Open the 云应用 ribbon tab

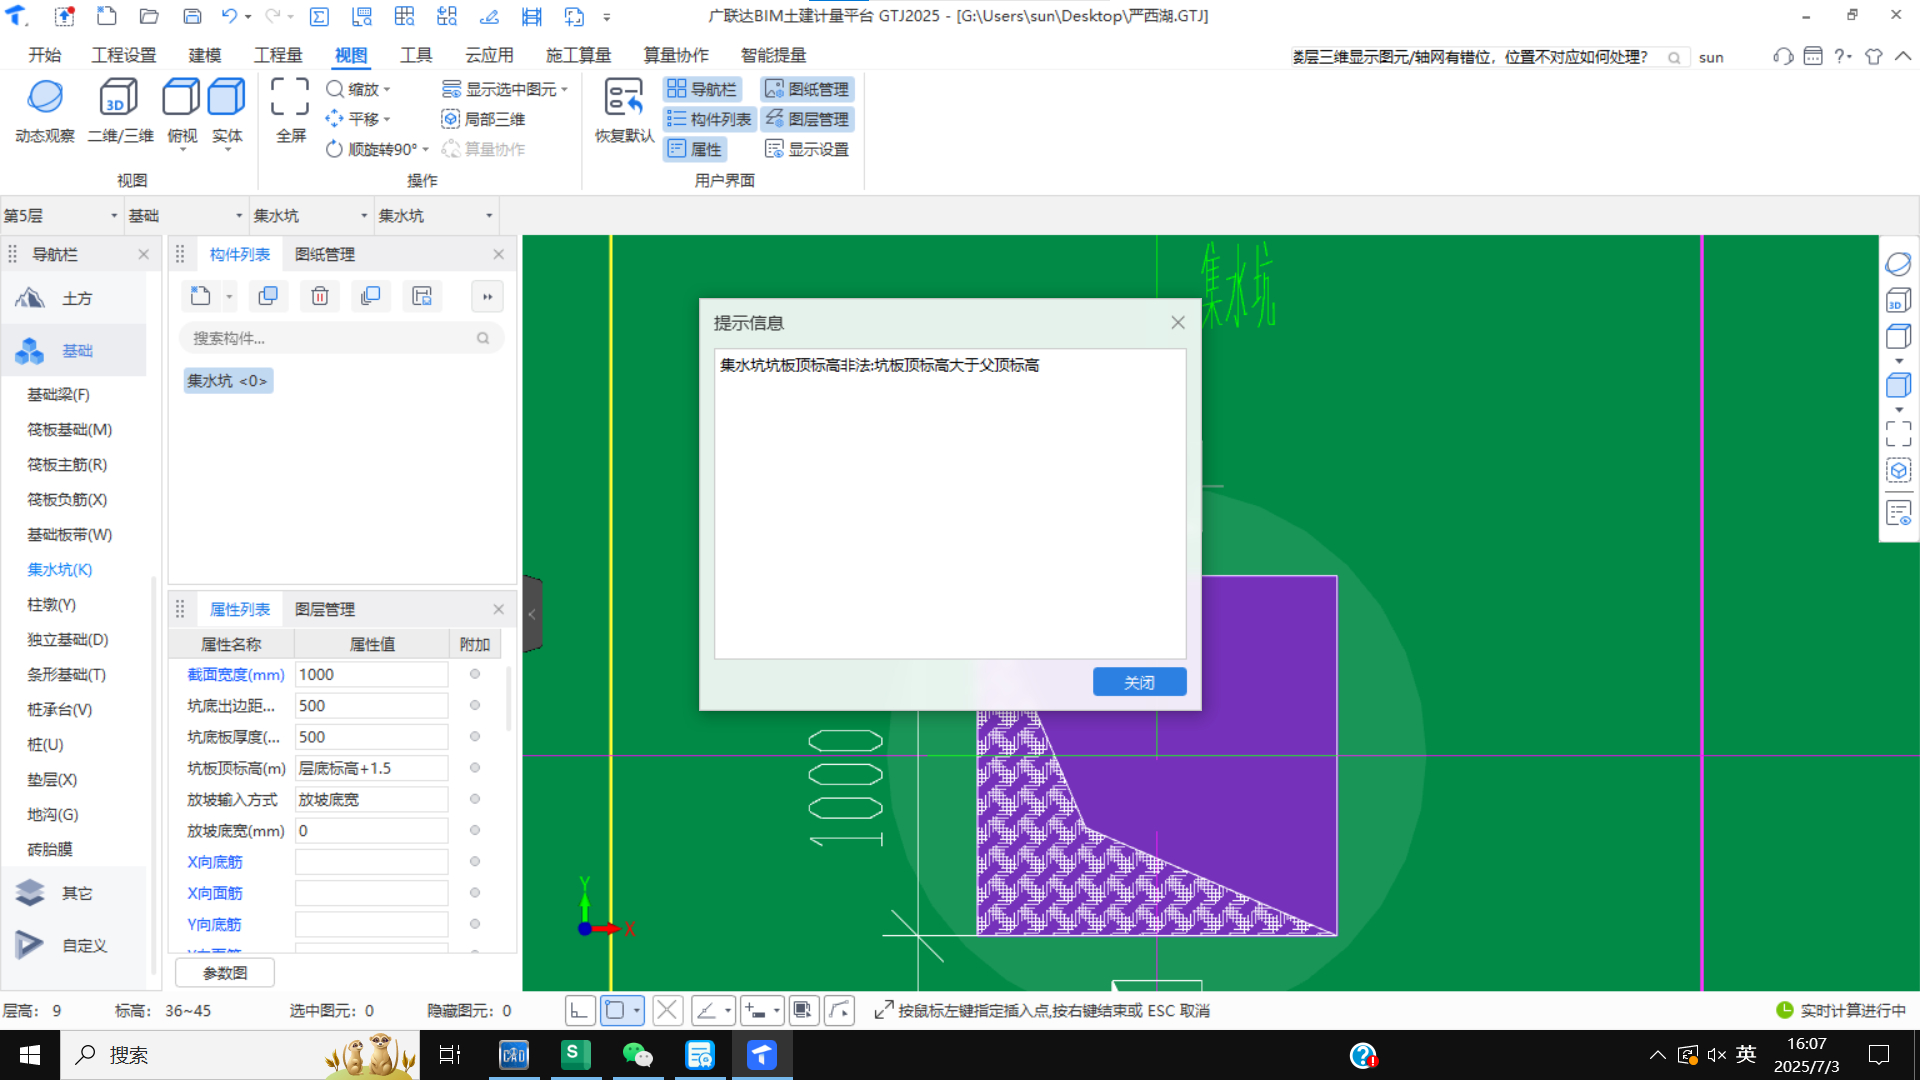489,55
